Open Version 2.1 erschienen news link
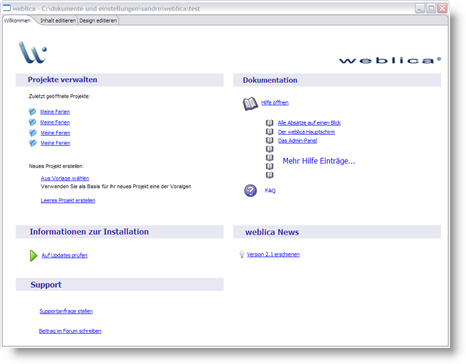 (273, 255)
